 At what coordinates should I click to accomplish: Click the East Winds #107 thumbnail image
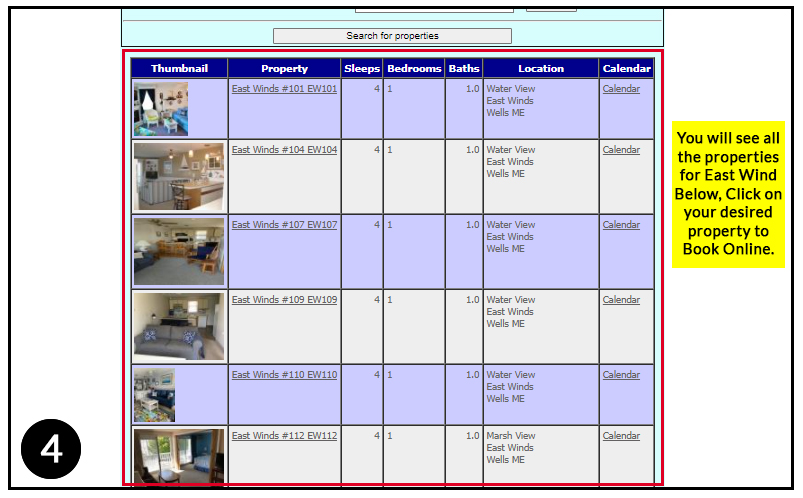pyautogui.click(x=179, y=252)
